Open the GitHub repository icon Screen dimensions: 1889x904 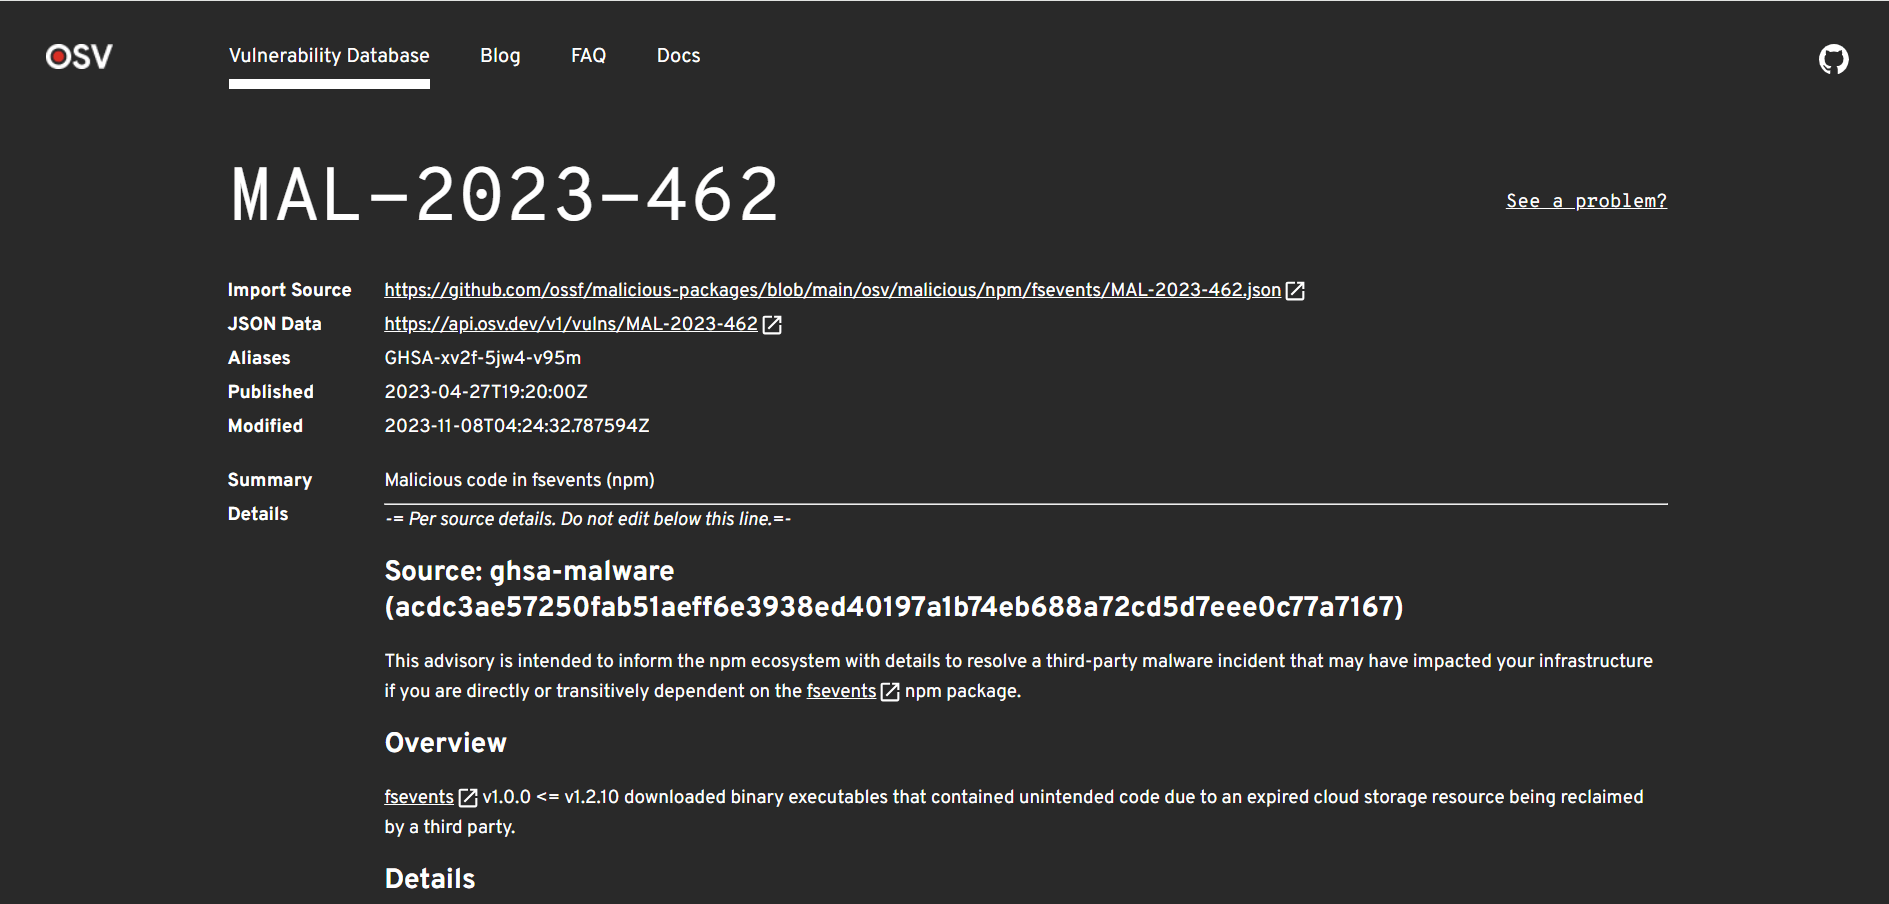coord(1833,59)
